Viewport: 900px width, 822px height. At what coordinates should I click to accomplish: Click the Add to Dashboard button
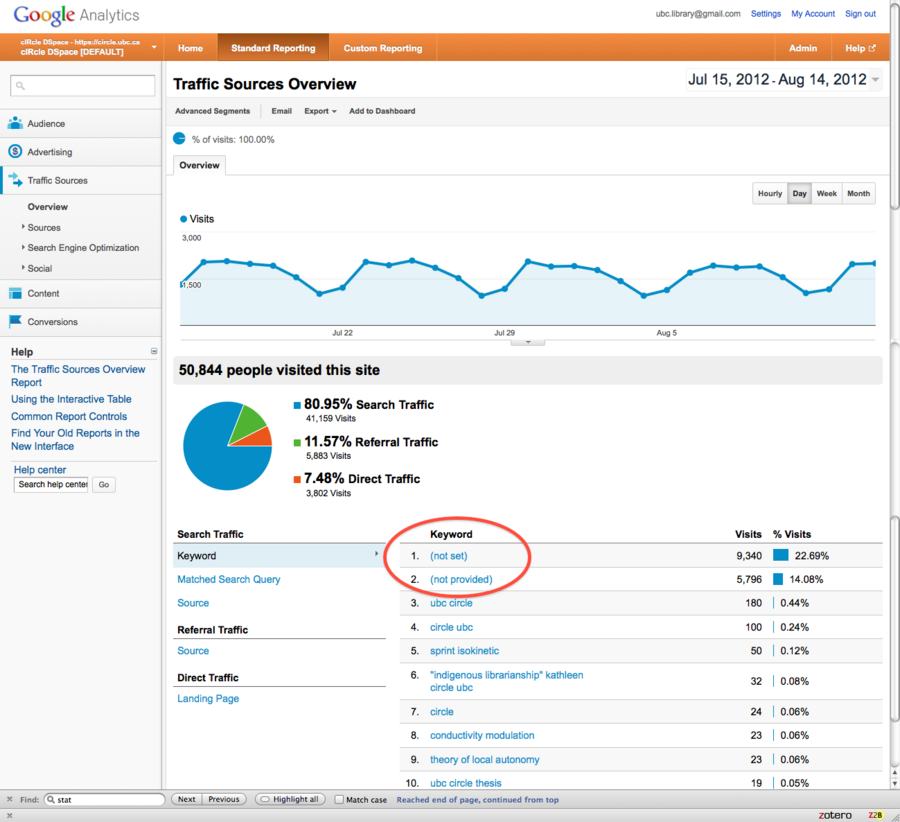pyautogui.click(x=382, y=111)
